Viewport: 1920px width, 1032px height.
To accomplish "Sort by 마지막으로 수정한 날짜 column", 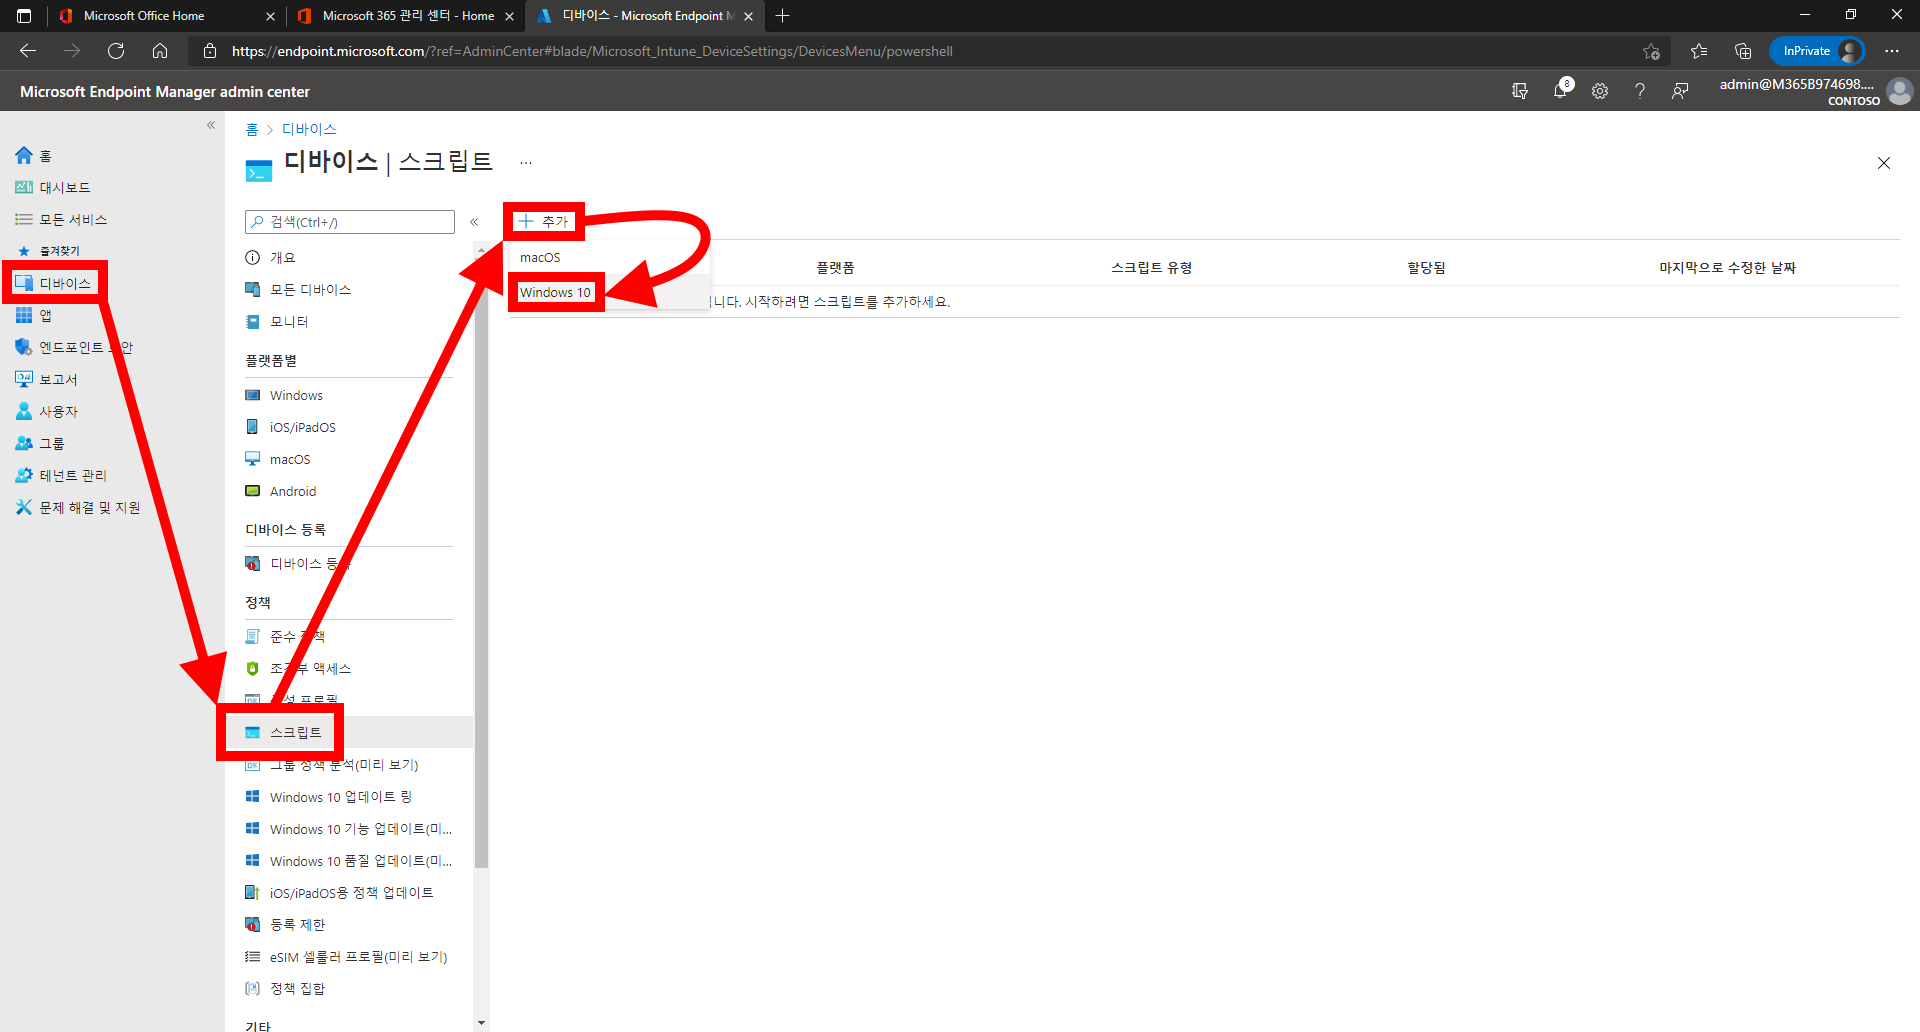I will click(1727, 268).
